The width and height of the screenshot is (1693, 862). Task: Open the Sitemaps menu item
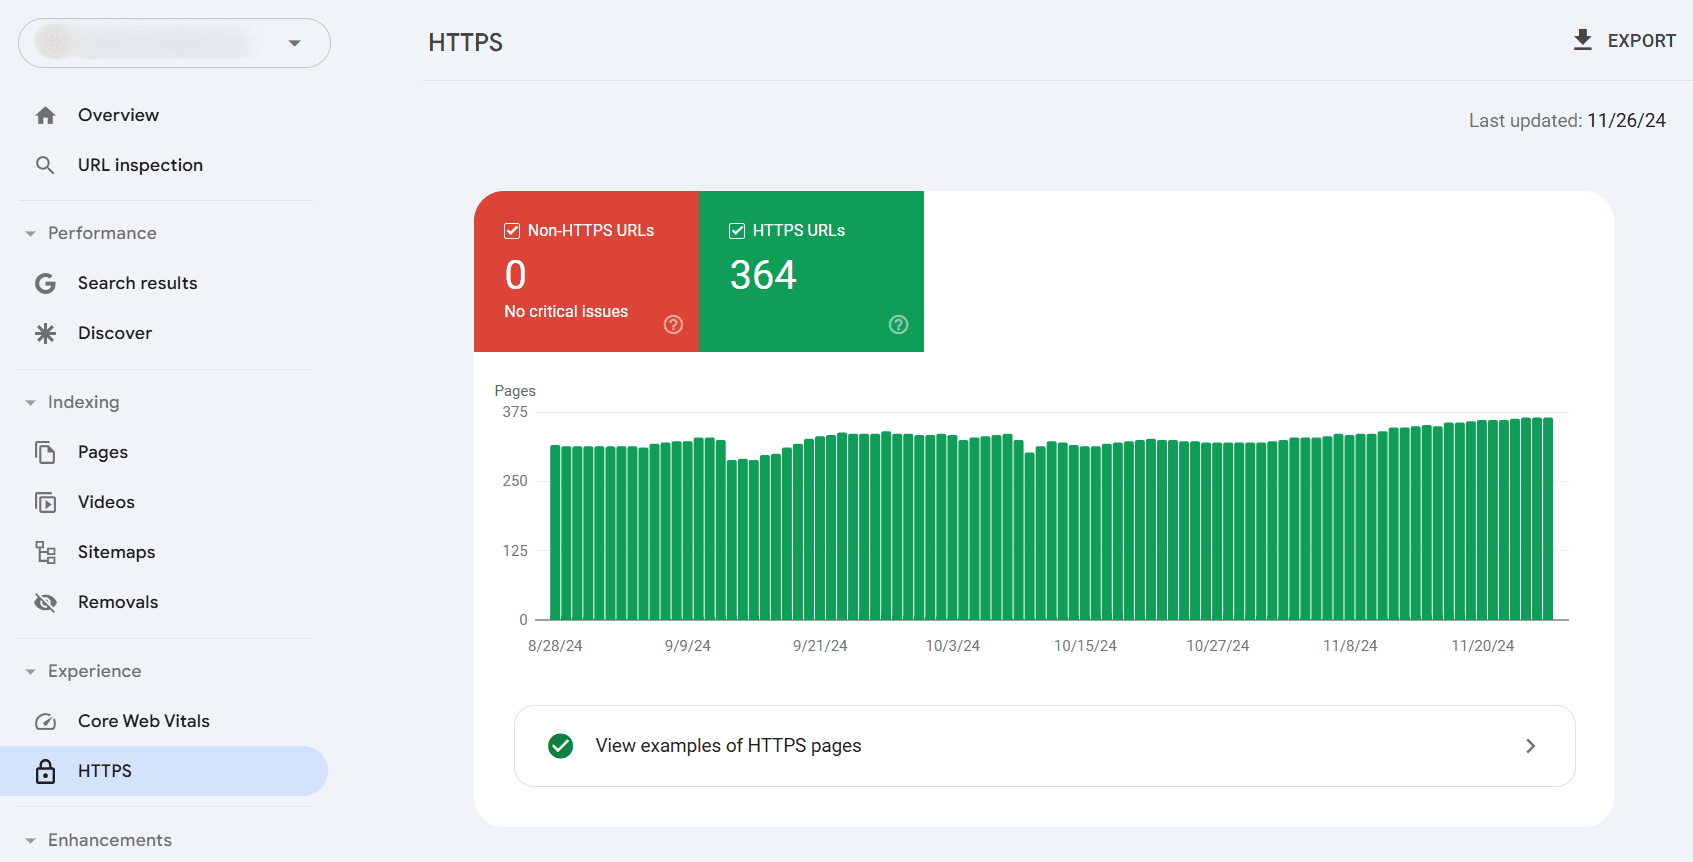pos(164,552)
